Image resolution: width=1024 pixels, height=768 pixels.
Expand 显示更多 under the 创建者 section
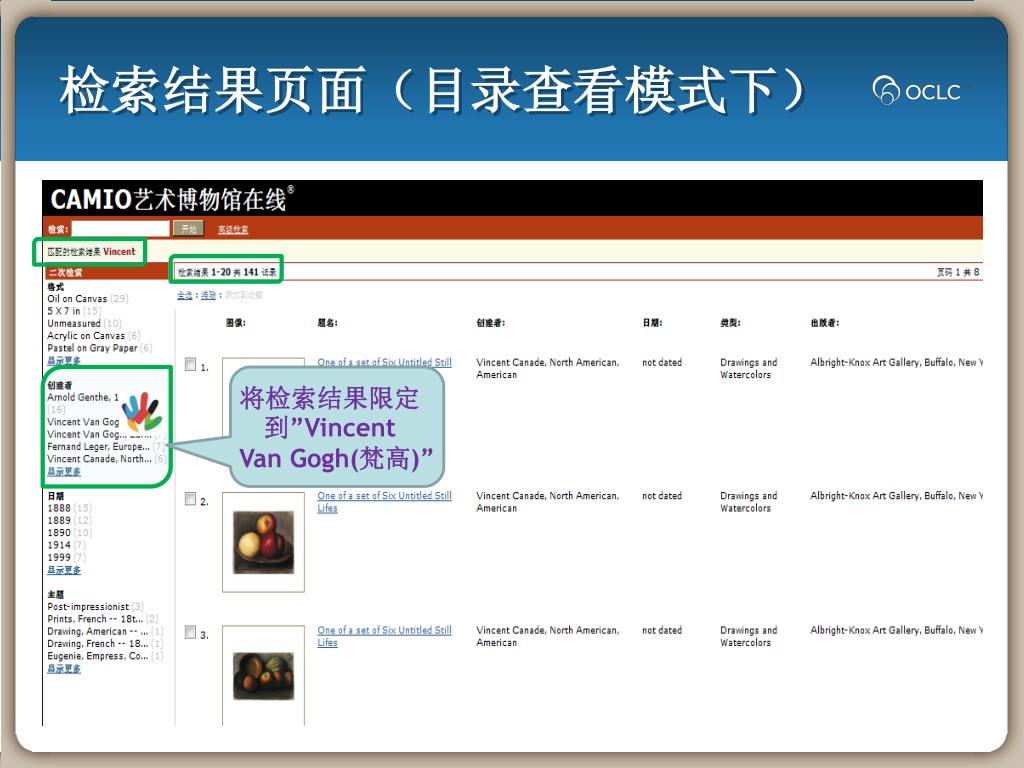(64, 472)
